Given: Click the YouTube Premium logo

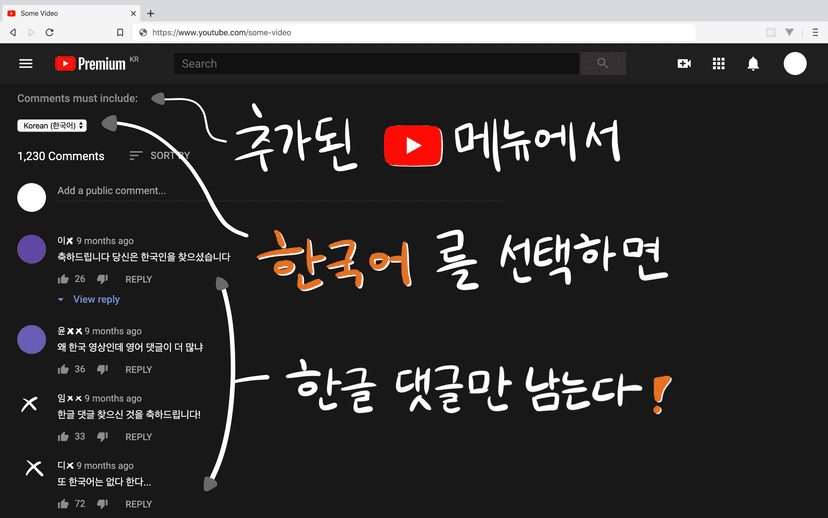Looking at the screenshot, I should pos(90,64).
